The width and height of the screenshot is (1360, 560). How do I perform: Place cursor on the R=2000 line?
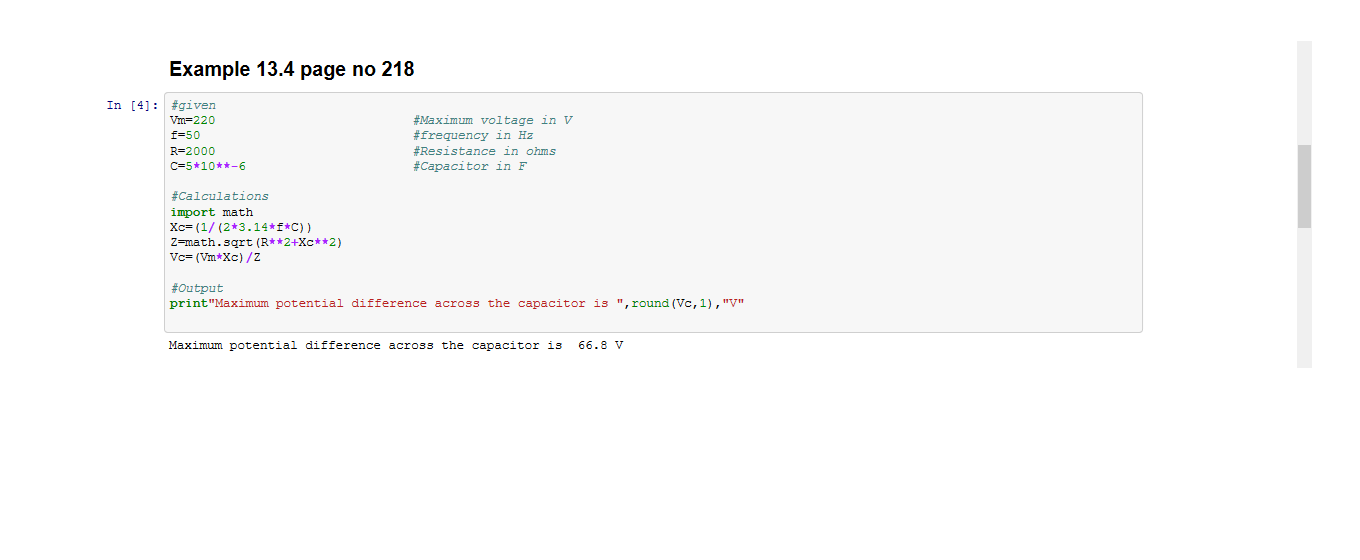click(x=192, y=151)
